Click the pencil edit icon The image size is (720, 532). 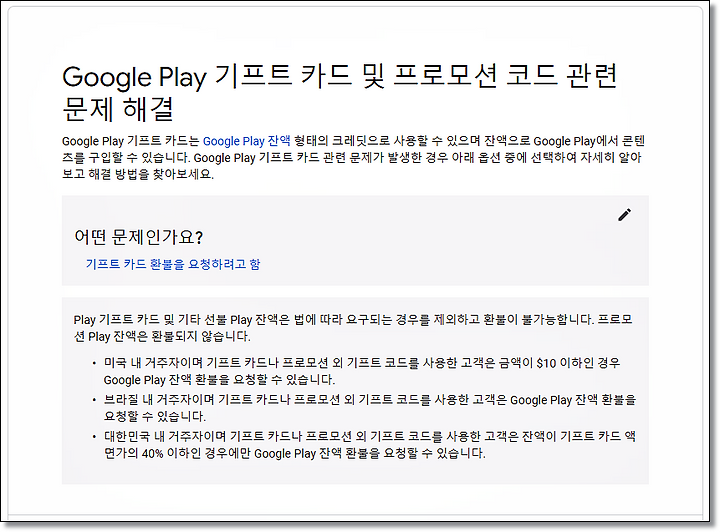click(x=624, y=215)
